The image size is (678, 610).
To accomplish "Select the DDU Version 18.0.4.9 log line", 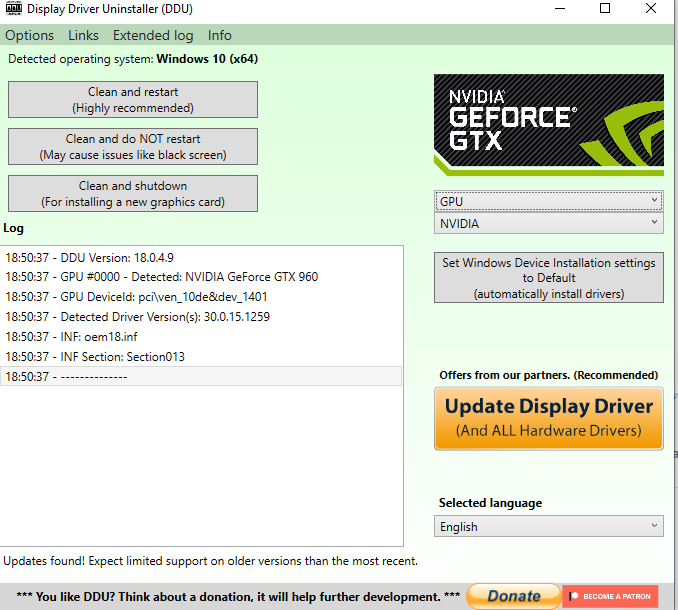I will point(201,258).
